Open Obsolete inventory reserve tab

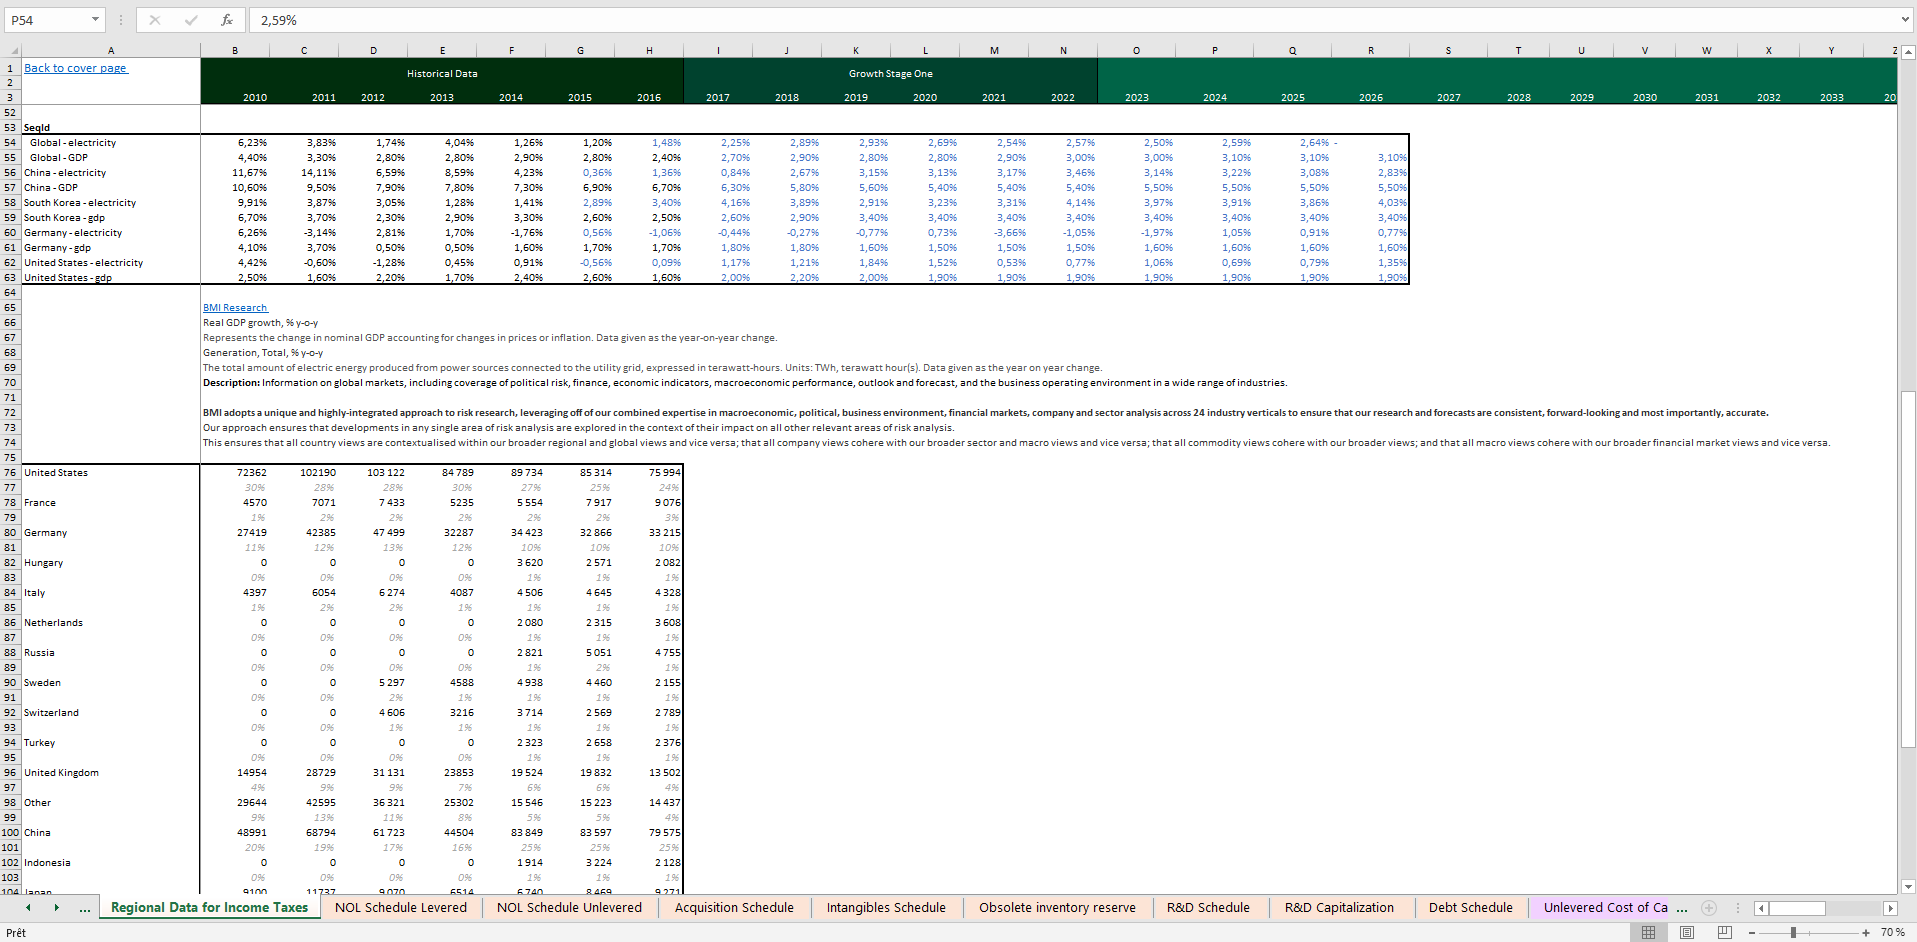click(1057, 908)
